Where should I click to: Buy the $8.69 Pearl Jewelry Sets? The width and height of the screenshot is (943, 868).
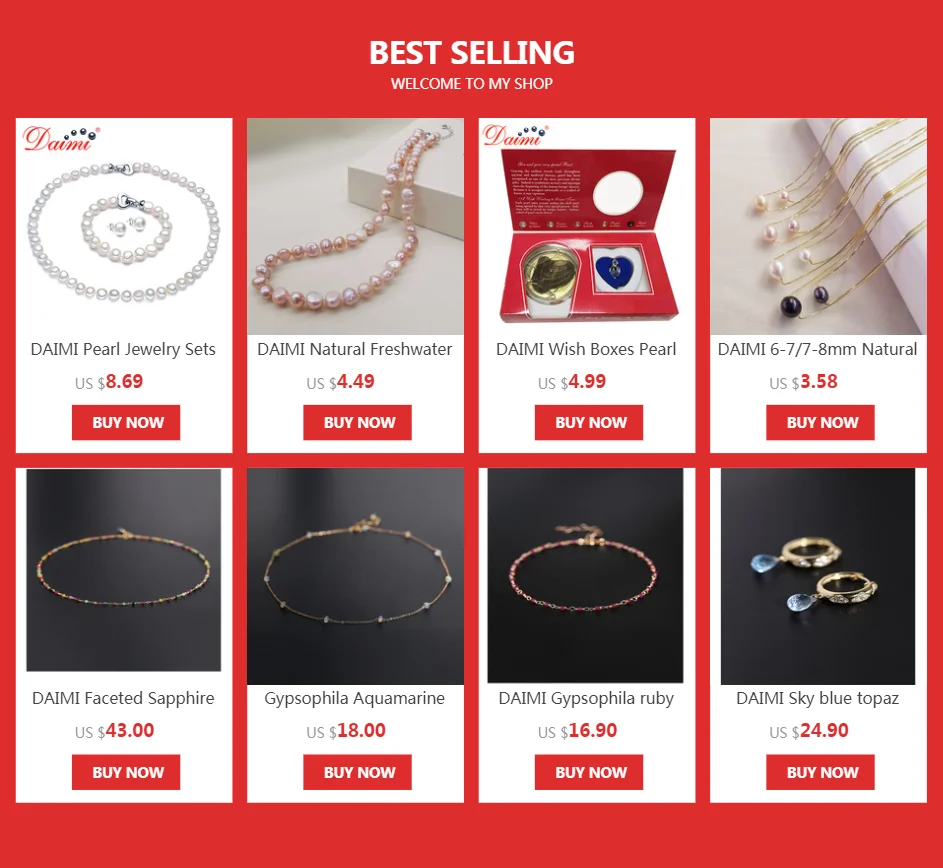pyautogui.click(x=126, y=422)
